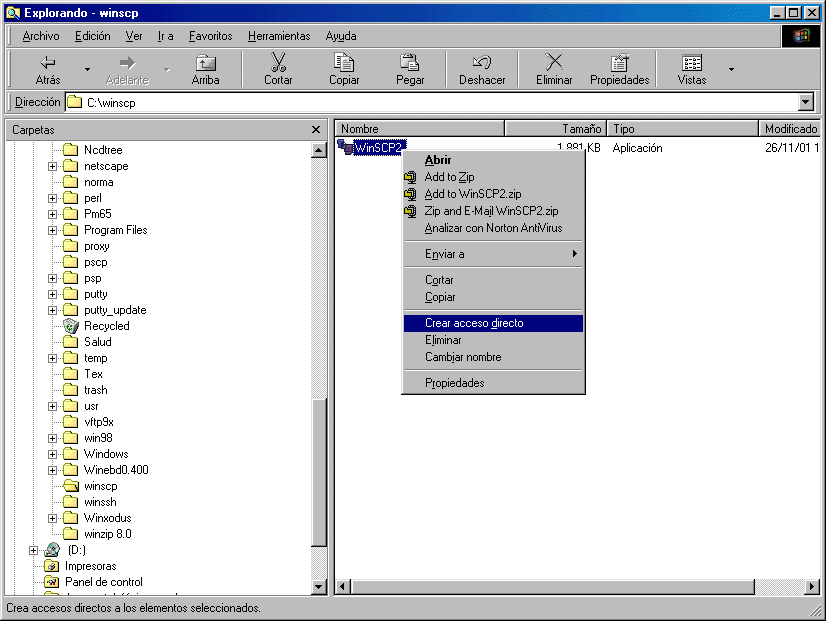Open the Enviar a submenu
The width and height of the screenshot is (826, 621).
tap(494, 254)
